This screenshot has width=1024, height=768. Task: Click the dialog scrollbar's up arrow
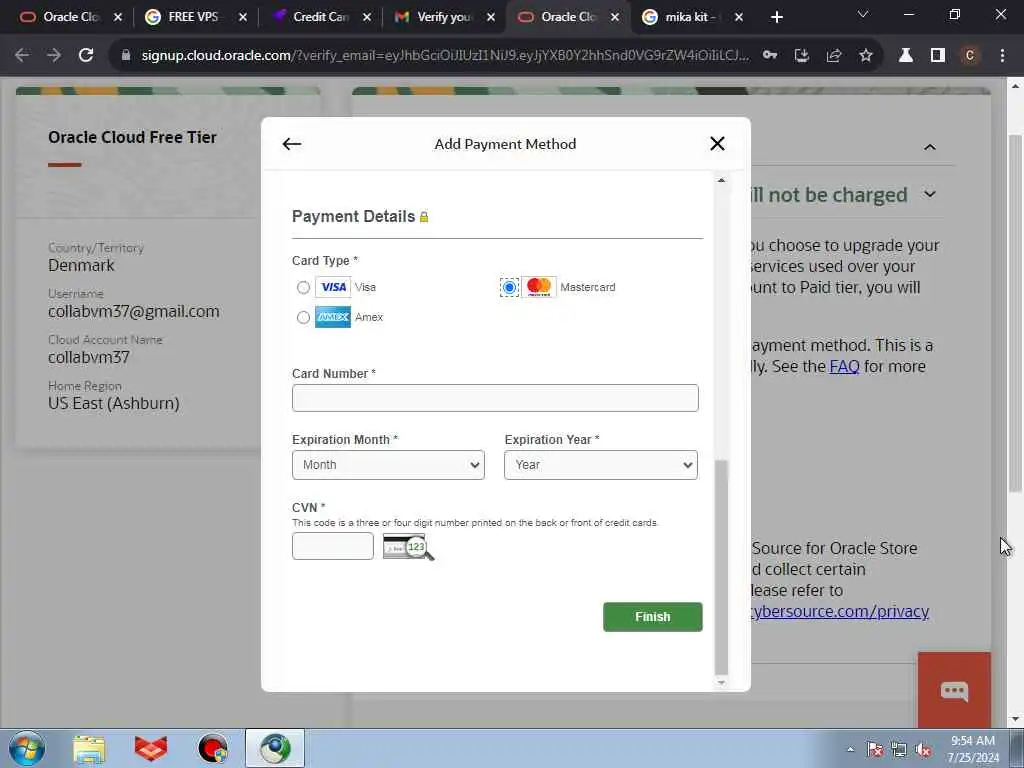tap(721, 180)
